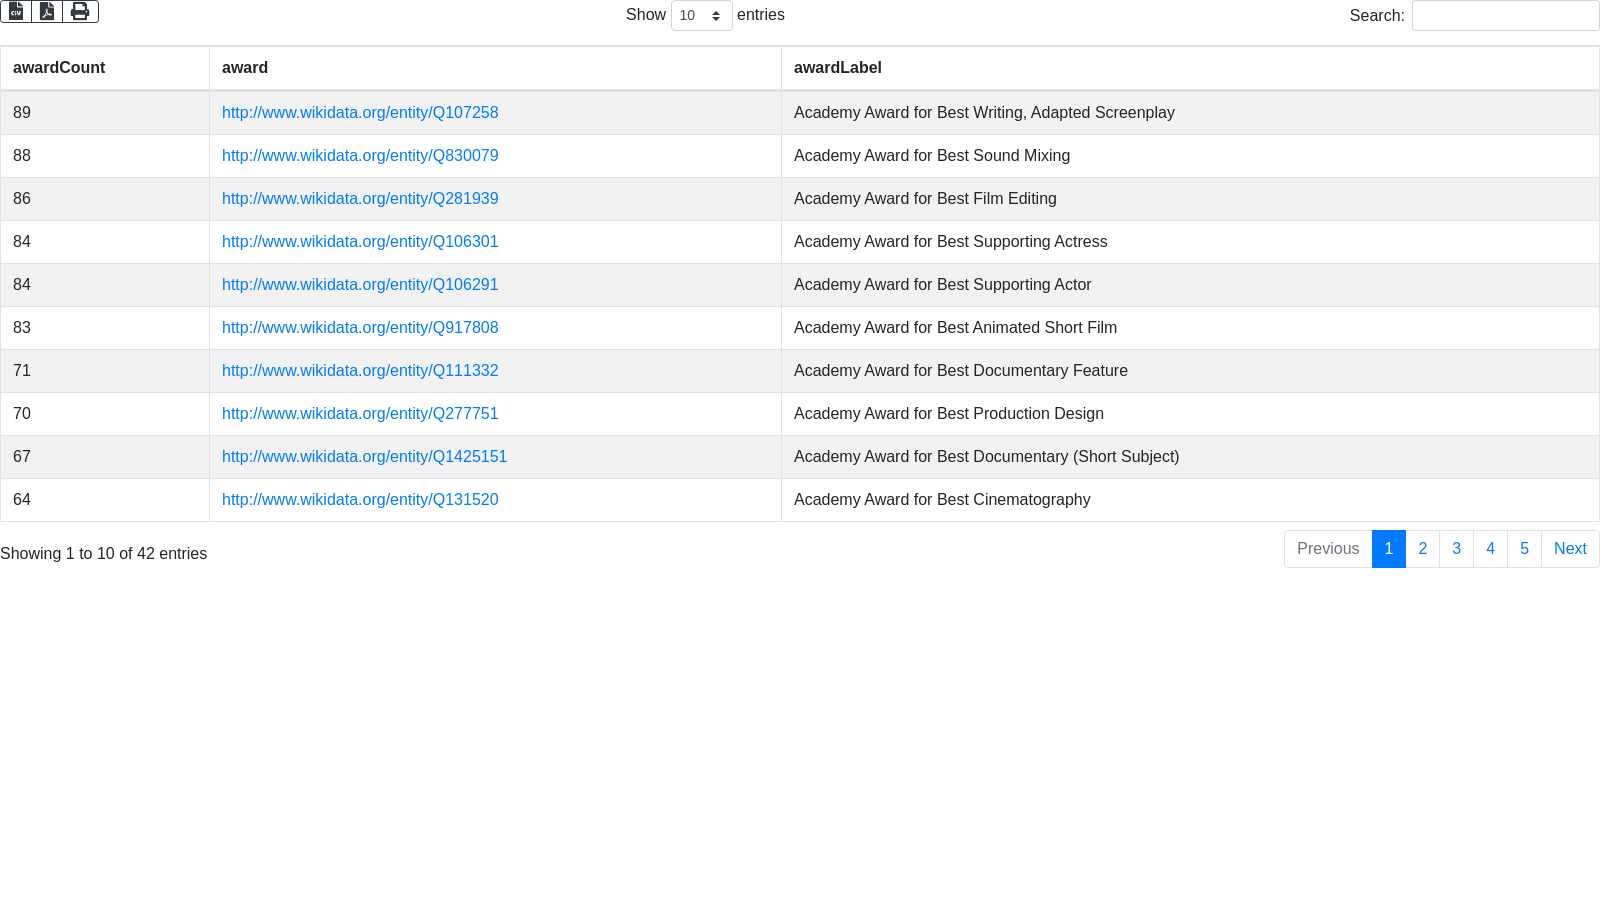
Task: Print the table using printer icon
Action: [80, 11]
